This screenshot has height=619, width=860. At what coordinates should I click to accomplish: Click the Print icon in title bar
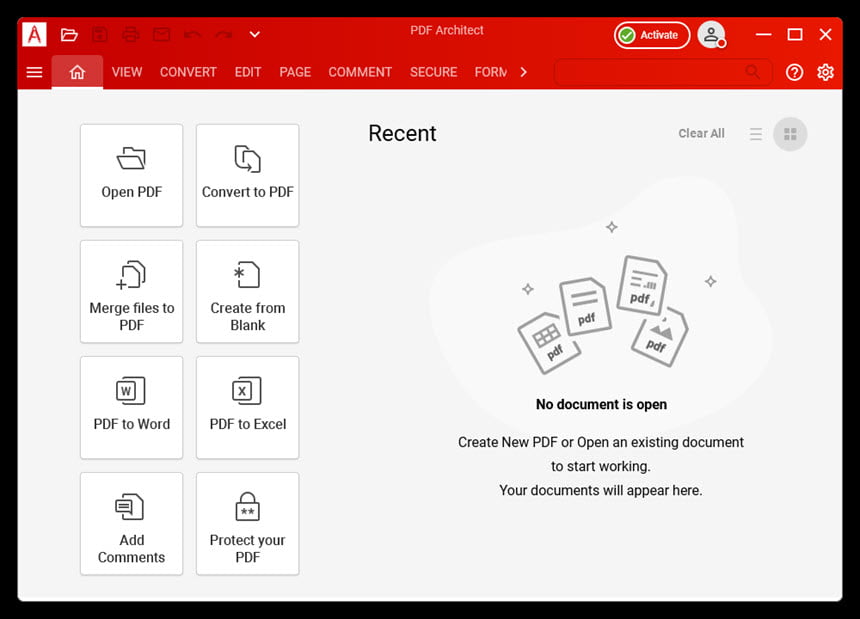(x=130, y=35)
